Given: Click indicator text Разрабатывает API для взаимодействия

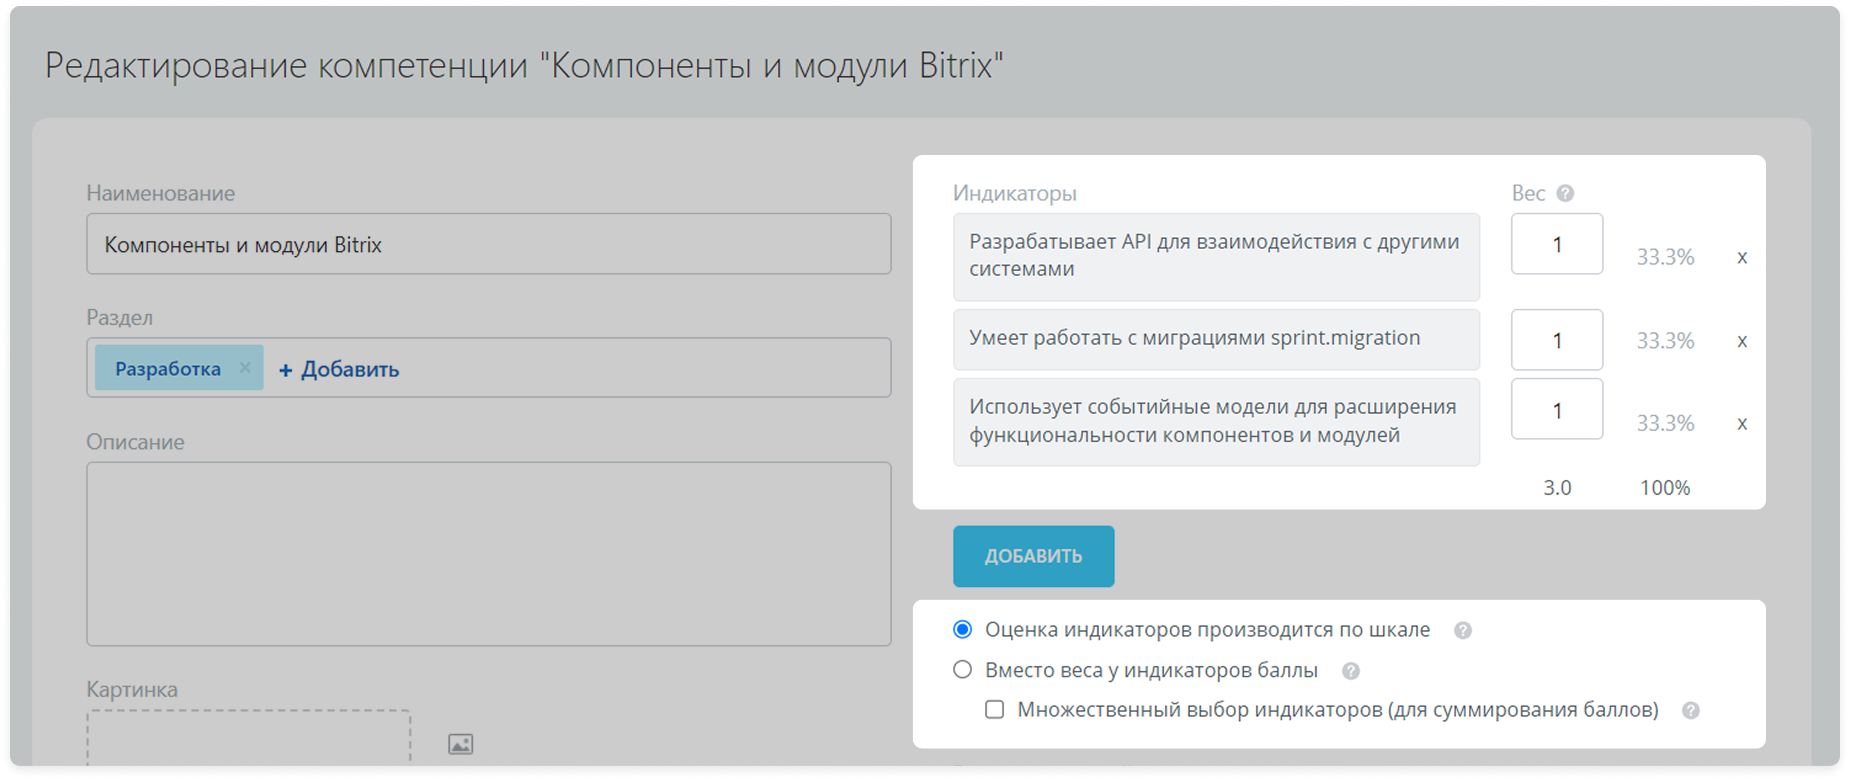Looking at the screenshot, I should point(1216,256).
